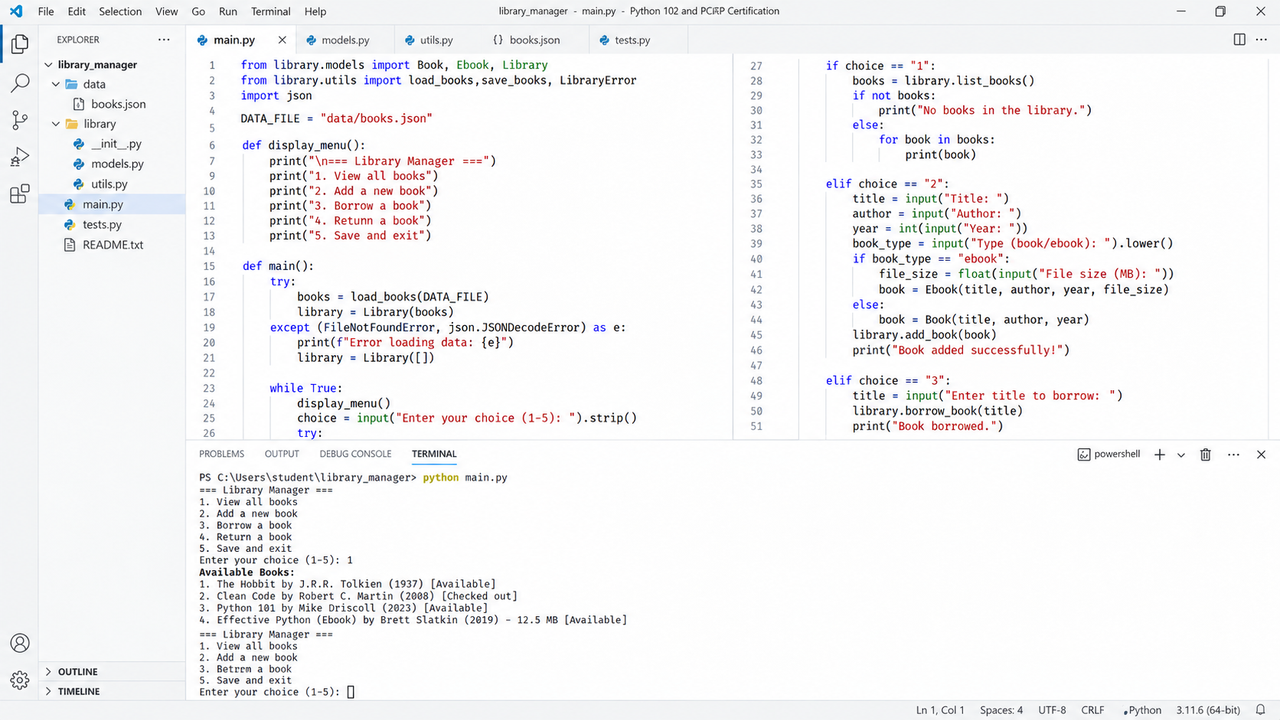
Task: Open the Terminal menu
Action: click(271, 11)
